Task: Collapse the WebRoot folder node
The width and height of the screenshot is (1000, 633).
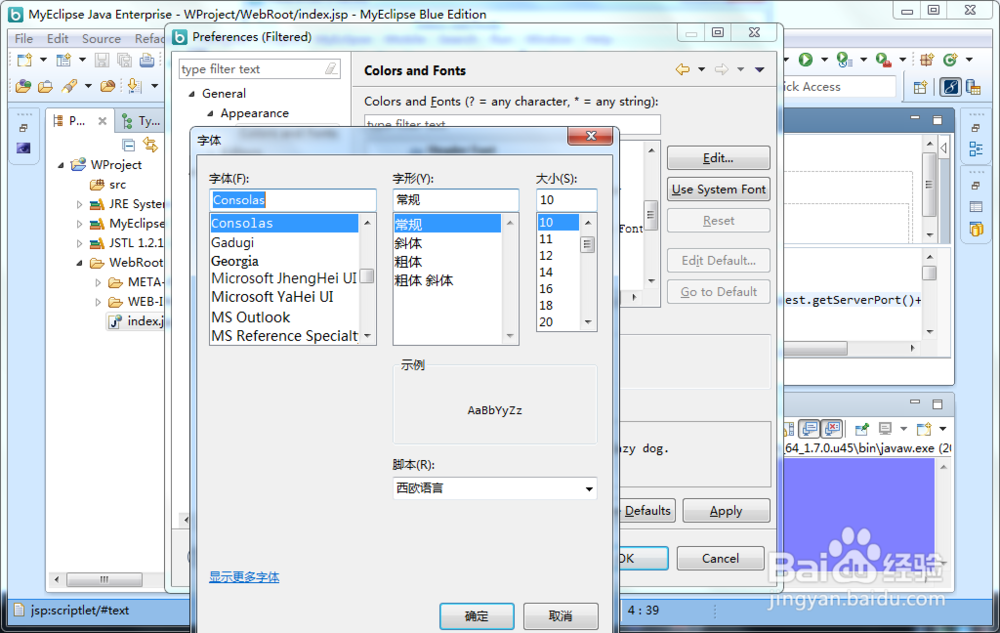Action: click(x=80, y=263)
